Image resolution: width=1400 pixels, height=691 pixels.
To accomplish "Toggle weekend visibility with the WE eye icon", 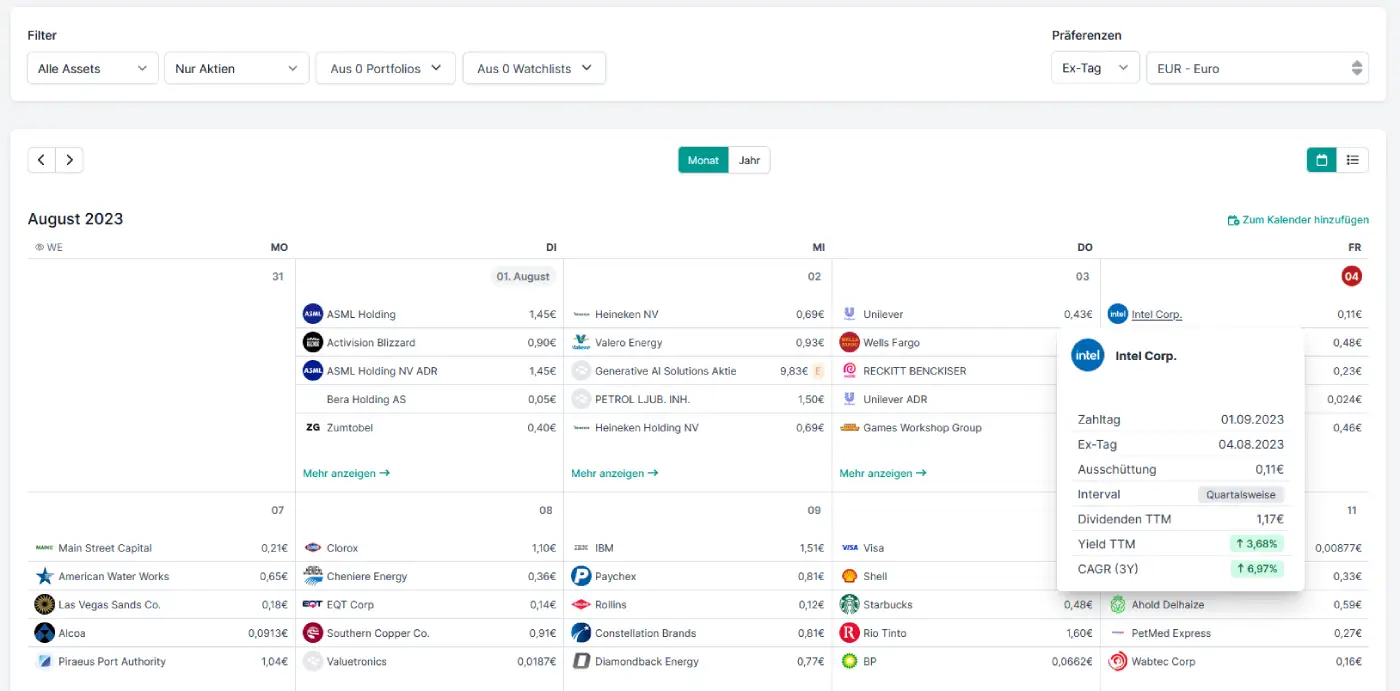I will click(x=38, y=246).
